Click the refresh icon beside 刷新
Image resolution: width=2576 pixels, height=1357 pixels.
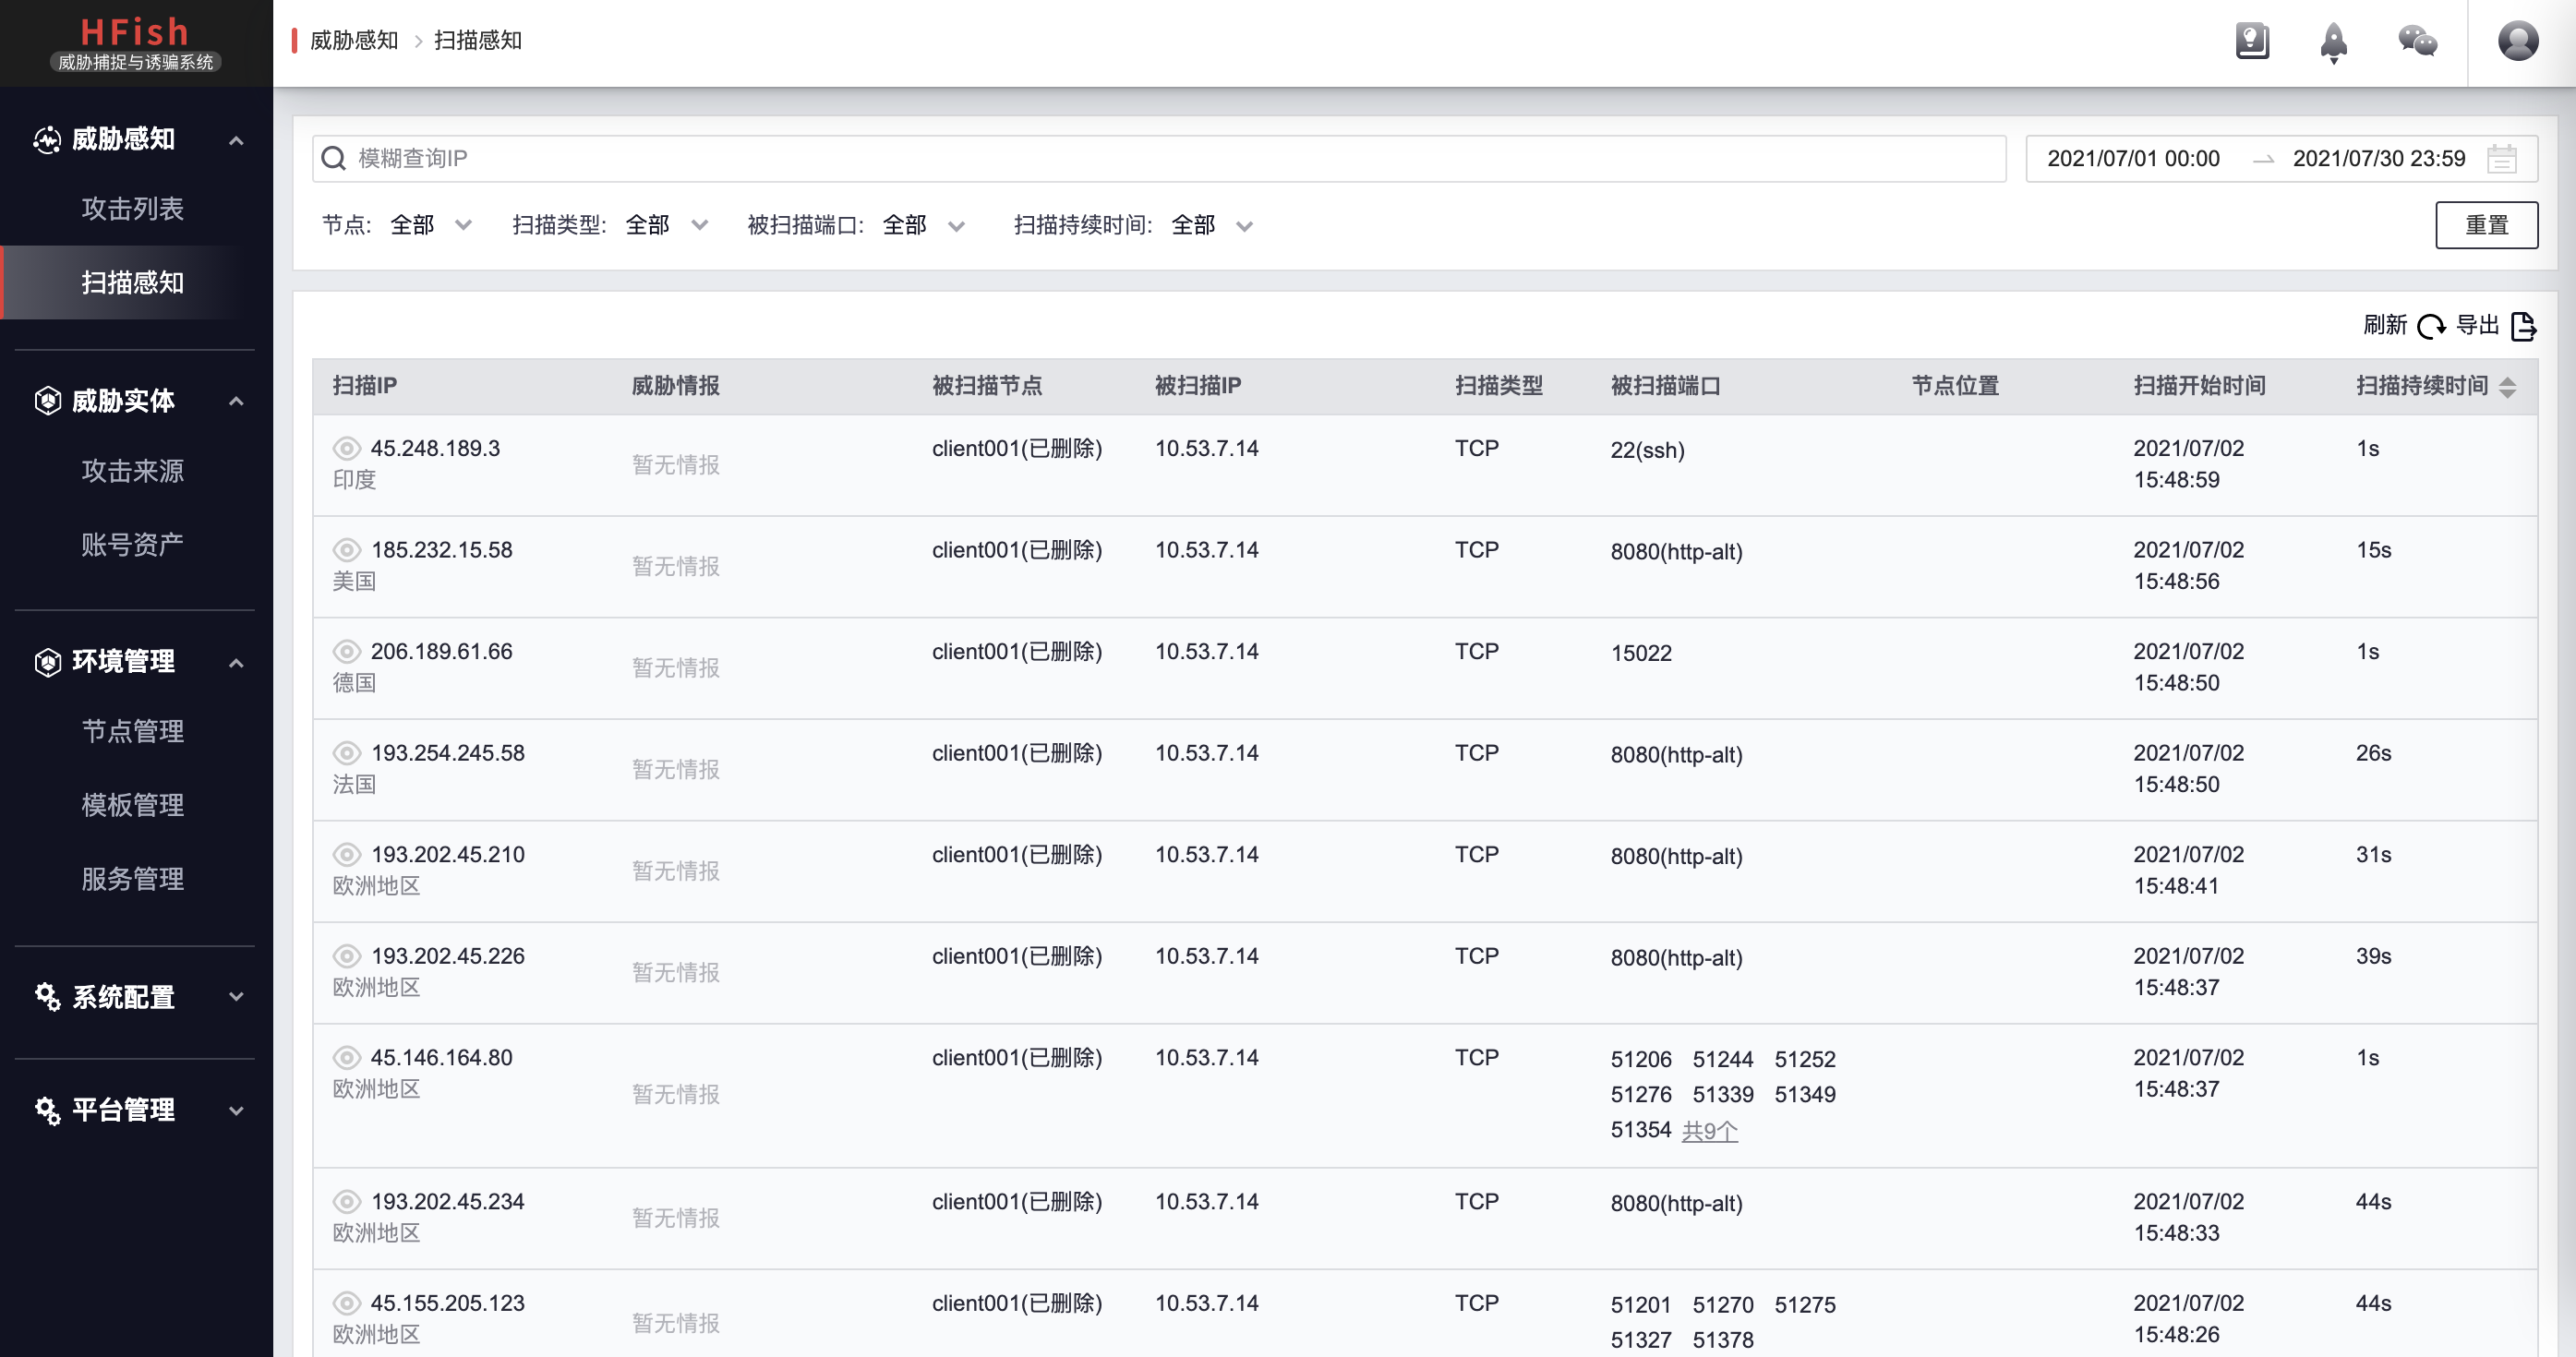pyautogui.click(x=2431, y=326)
